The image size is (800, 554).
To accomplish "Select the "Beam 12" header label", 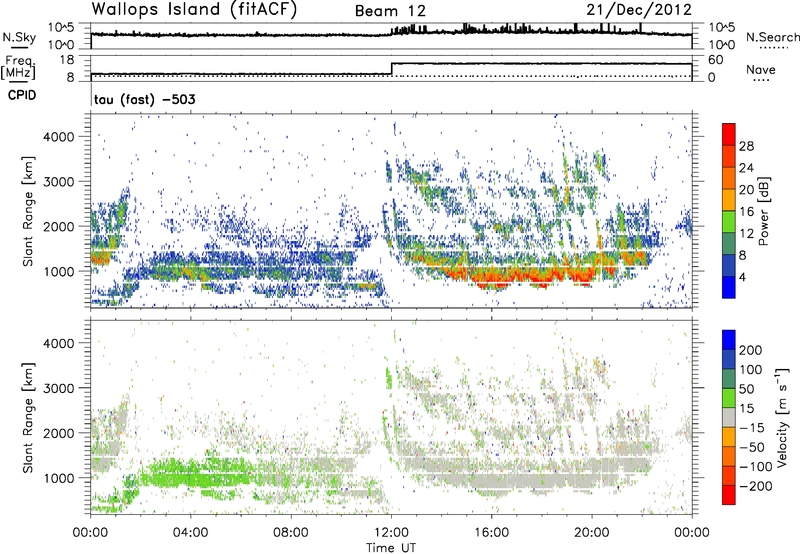I will pos(390,11).
